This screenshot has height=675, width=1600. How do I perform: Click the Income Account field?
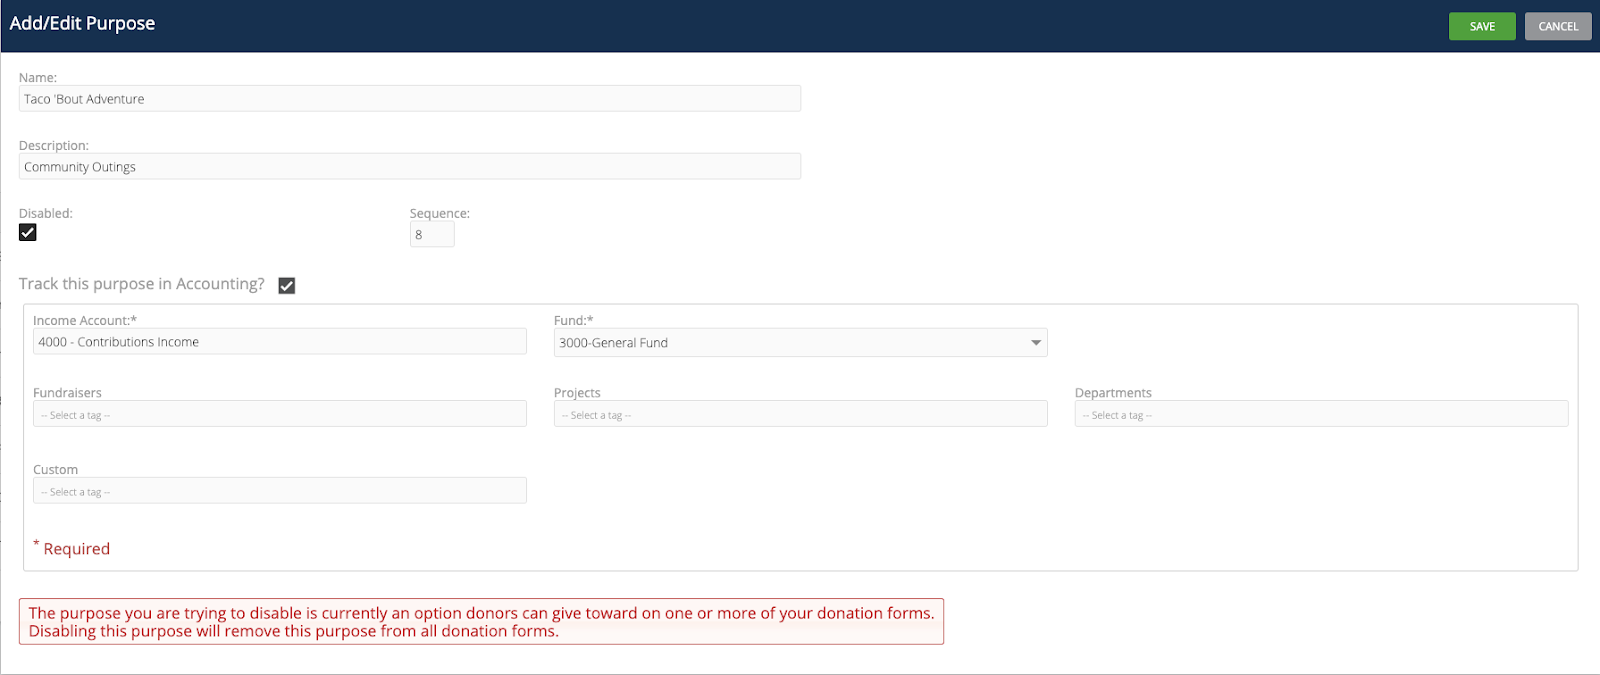tap(280, 341)
